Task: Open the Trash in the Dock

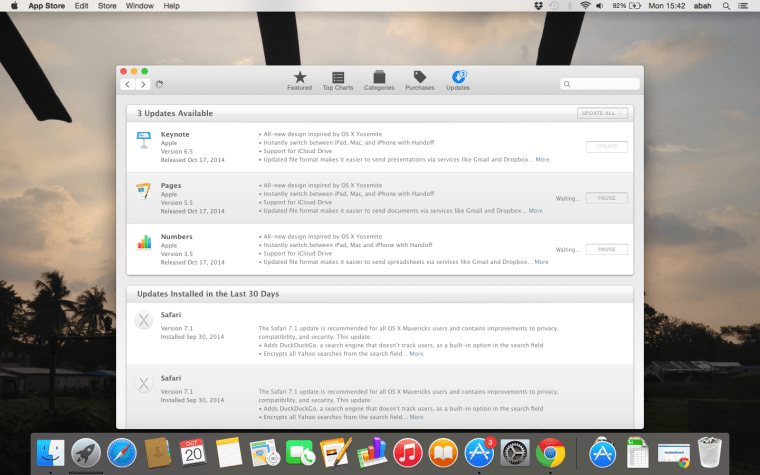Action: (710, 453)
